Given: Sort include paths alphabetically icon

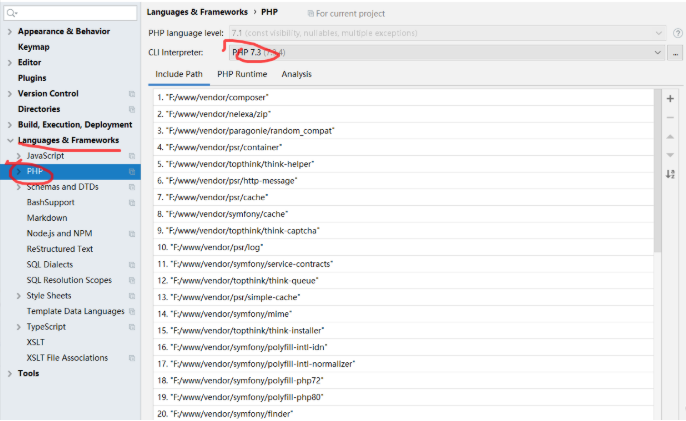Looking at the screenshot, I should click(x=670, y=174).
